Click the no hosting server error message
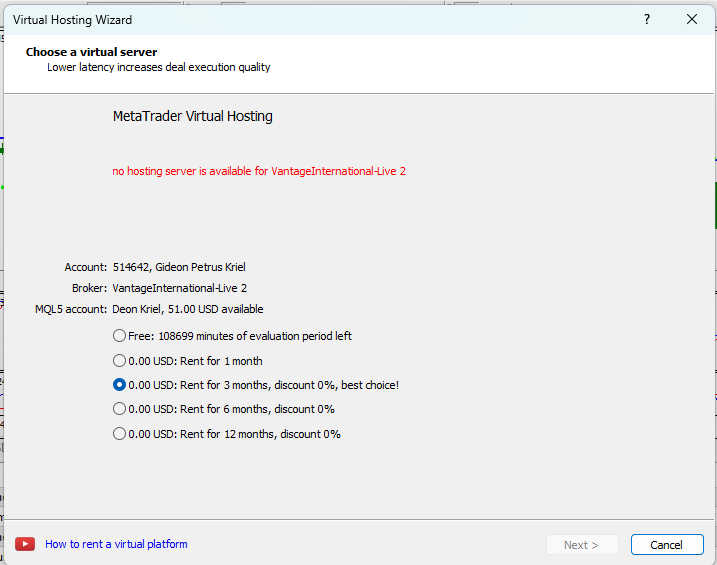The height and width of the screenshot is (565, 717). 259,171
